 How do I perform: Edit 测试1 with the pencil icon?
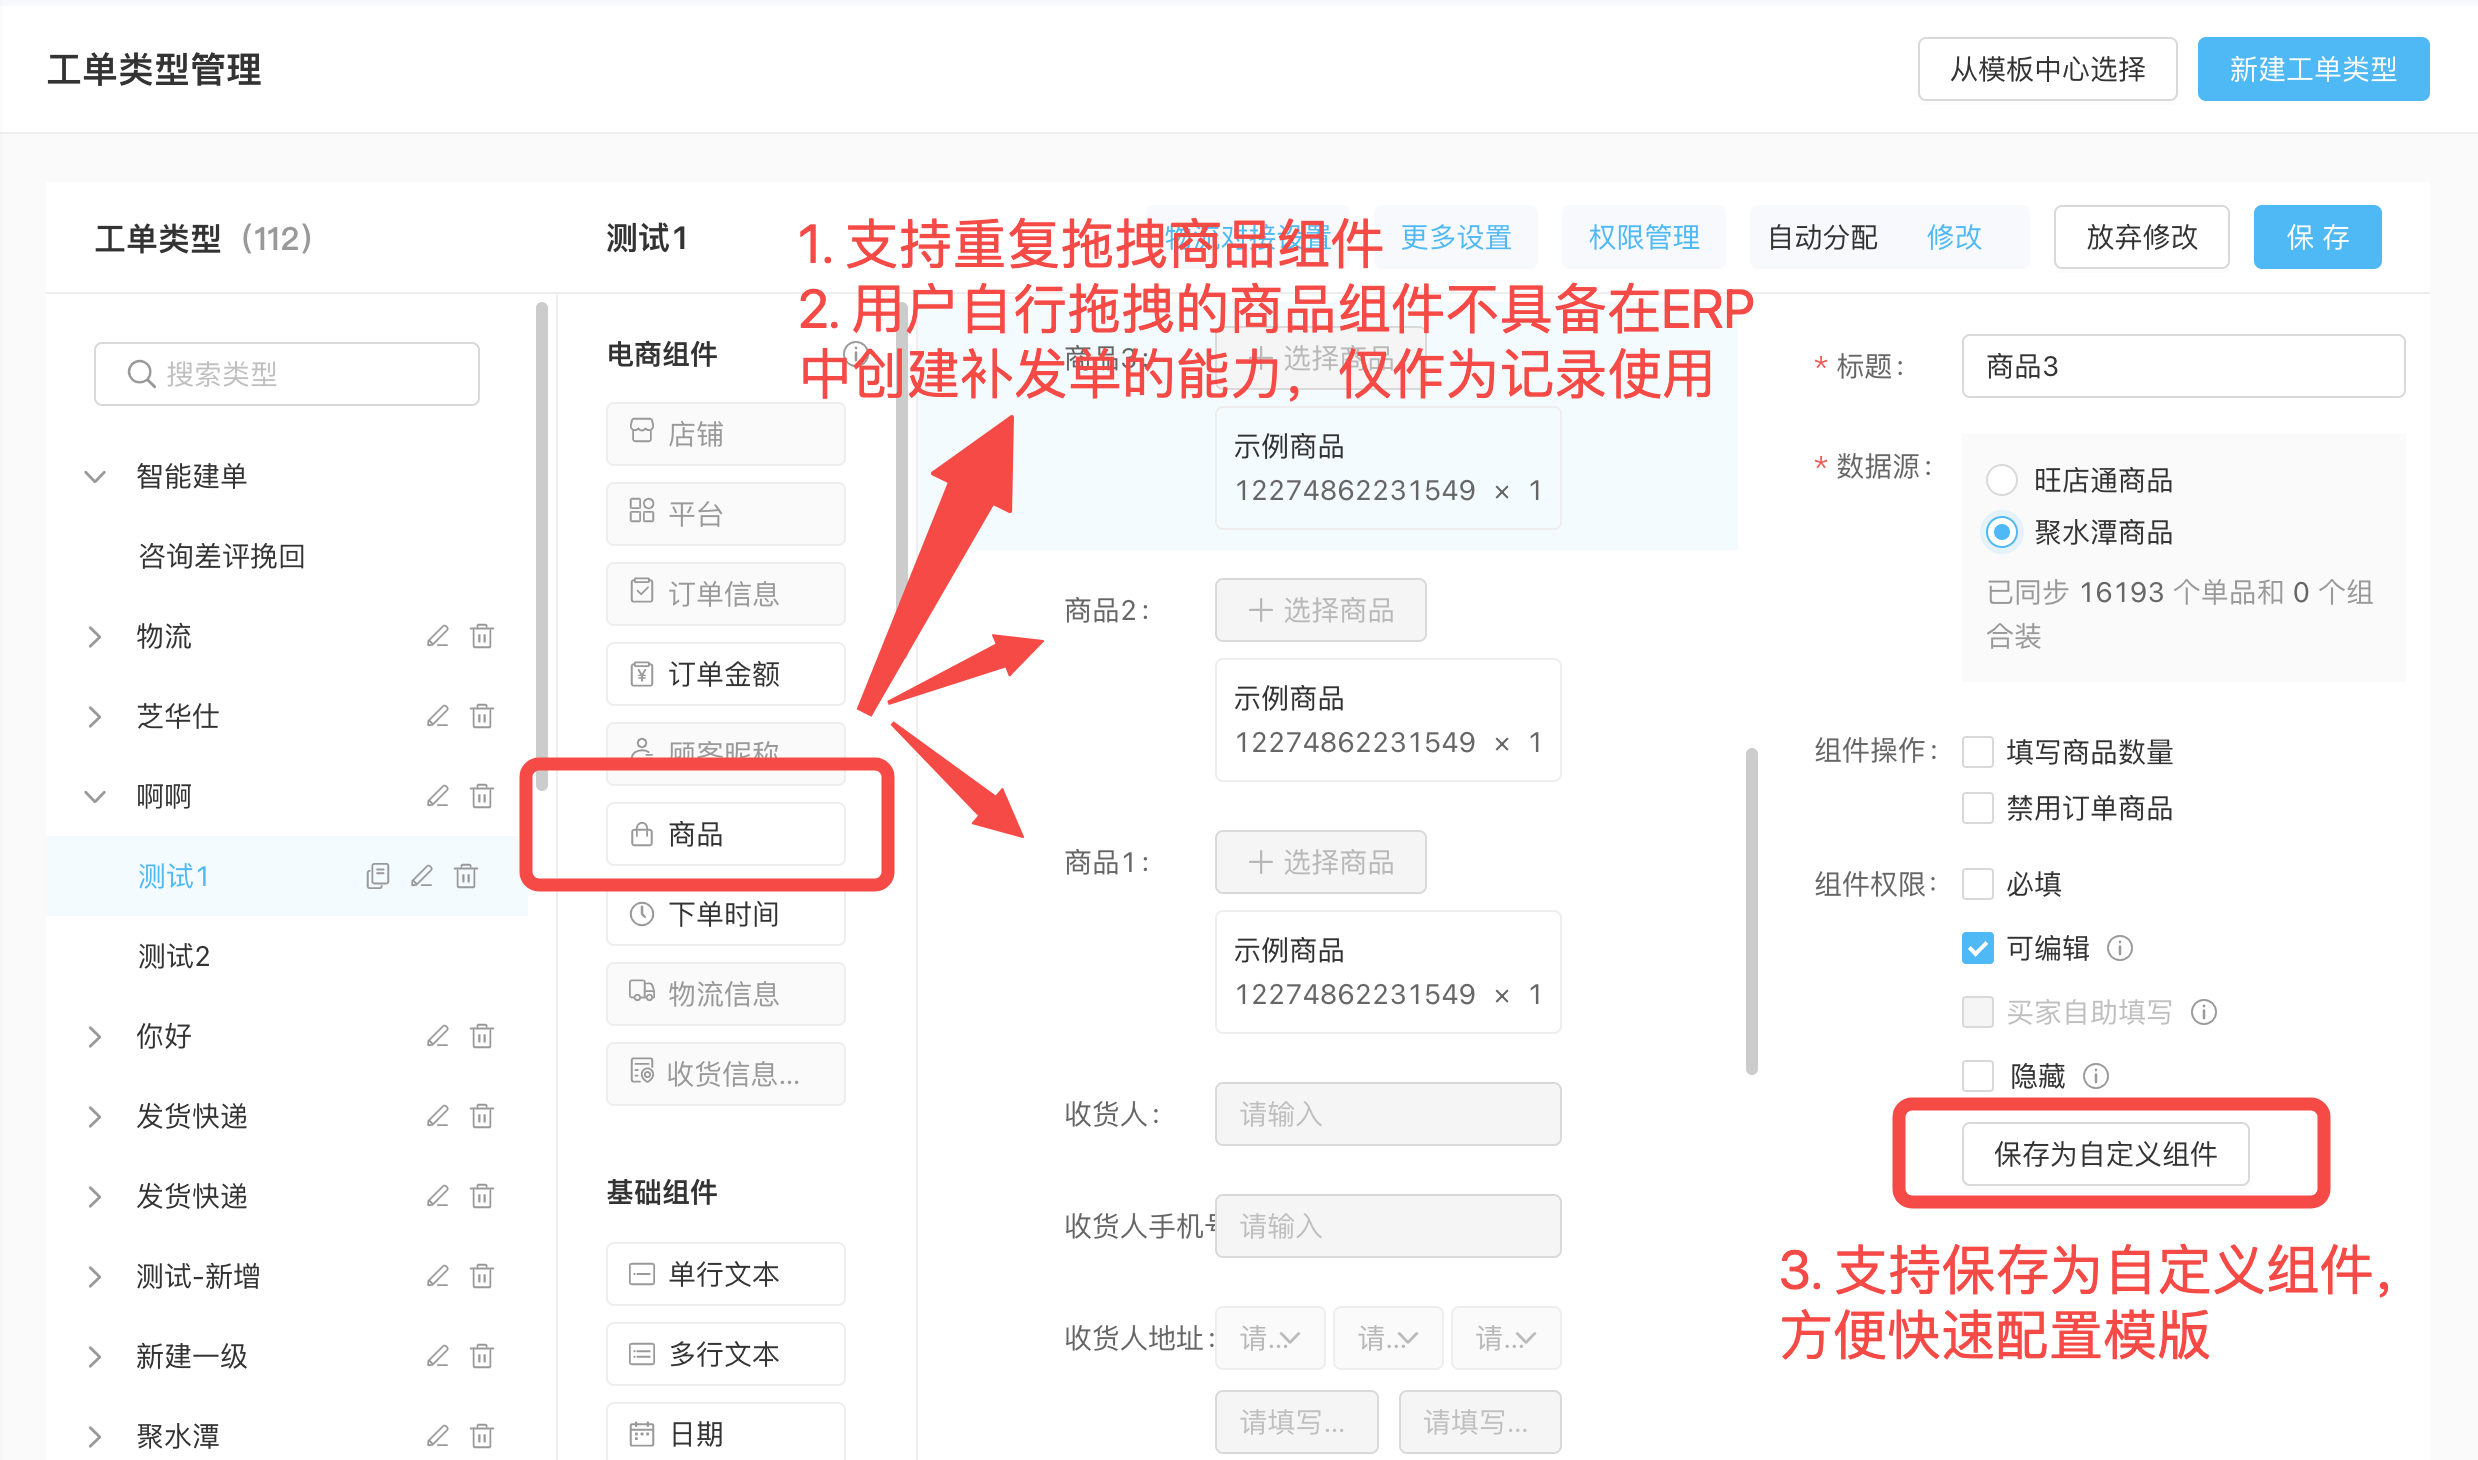[x=421, y=876]
